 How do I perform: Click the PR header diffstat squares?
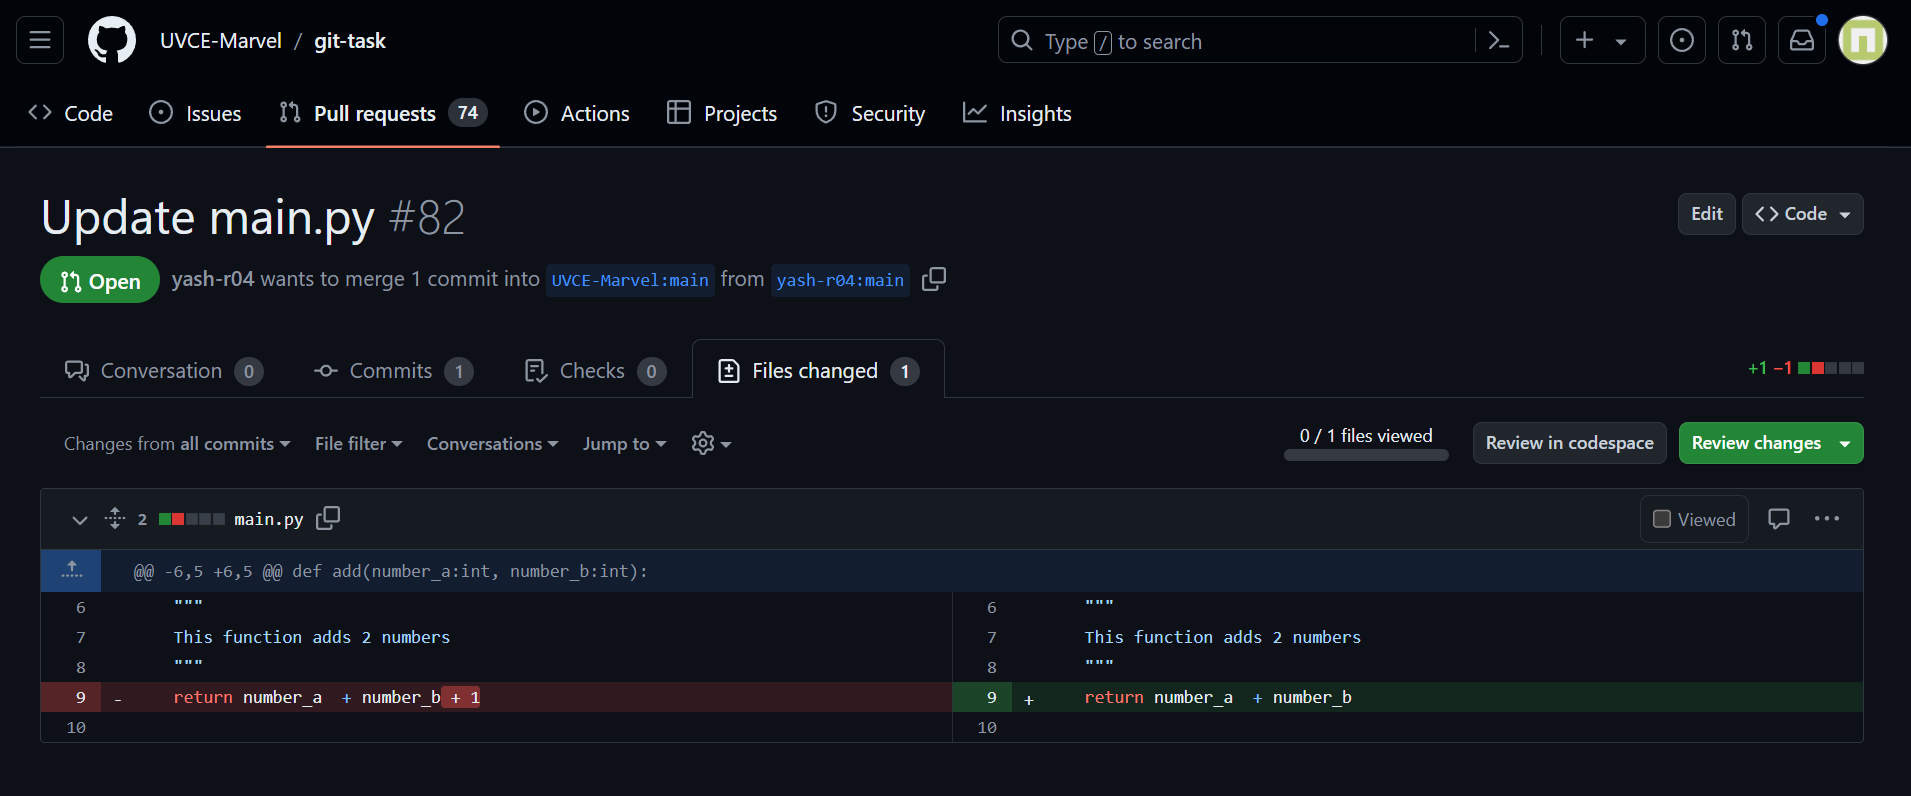click(x=1830, y=368)
